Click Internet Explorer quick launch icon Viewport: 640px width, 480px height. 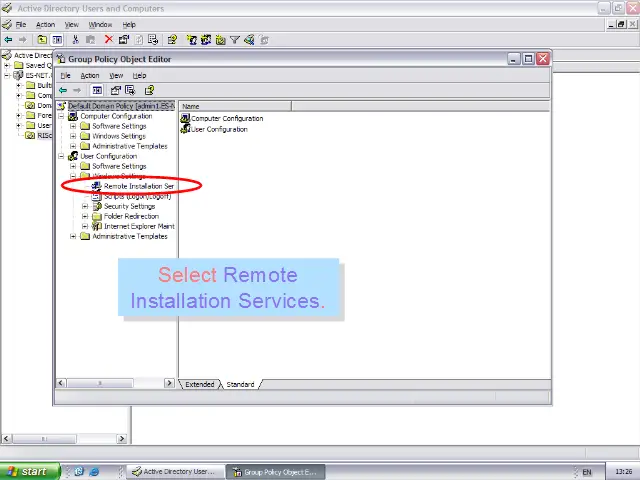tap(94, 472)
